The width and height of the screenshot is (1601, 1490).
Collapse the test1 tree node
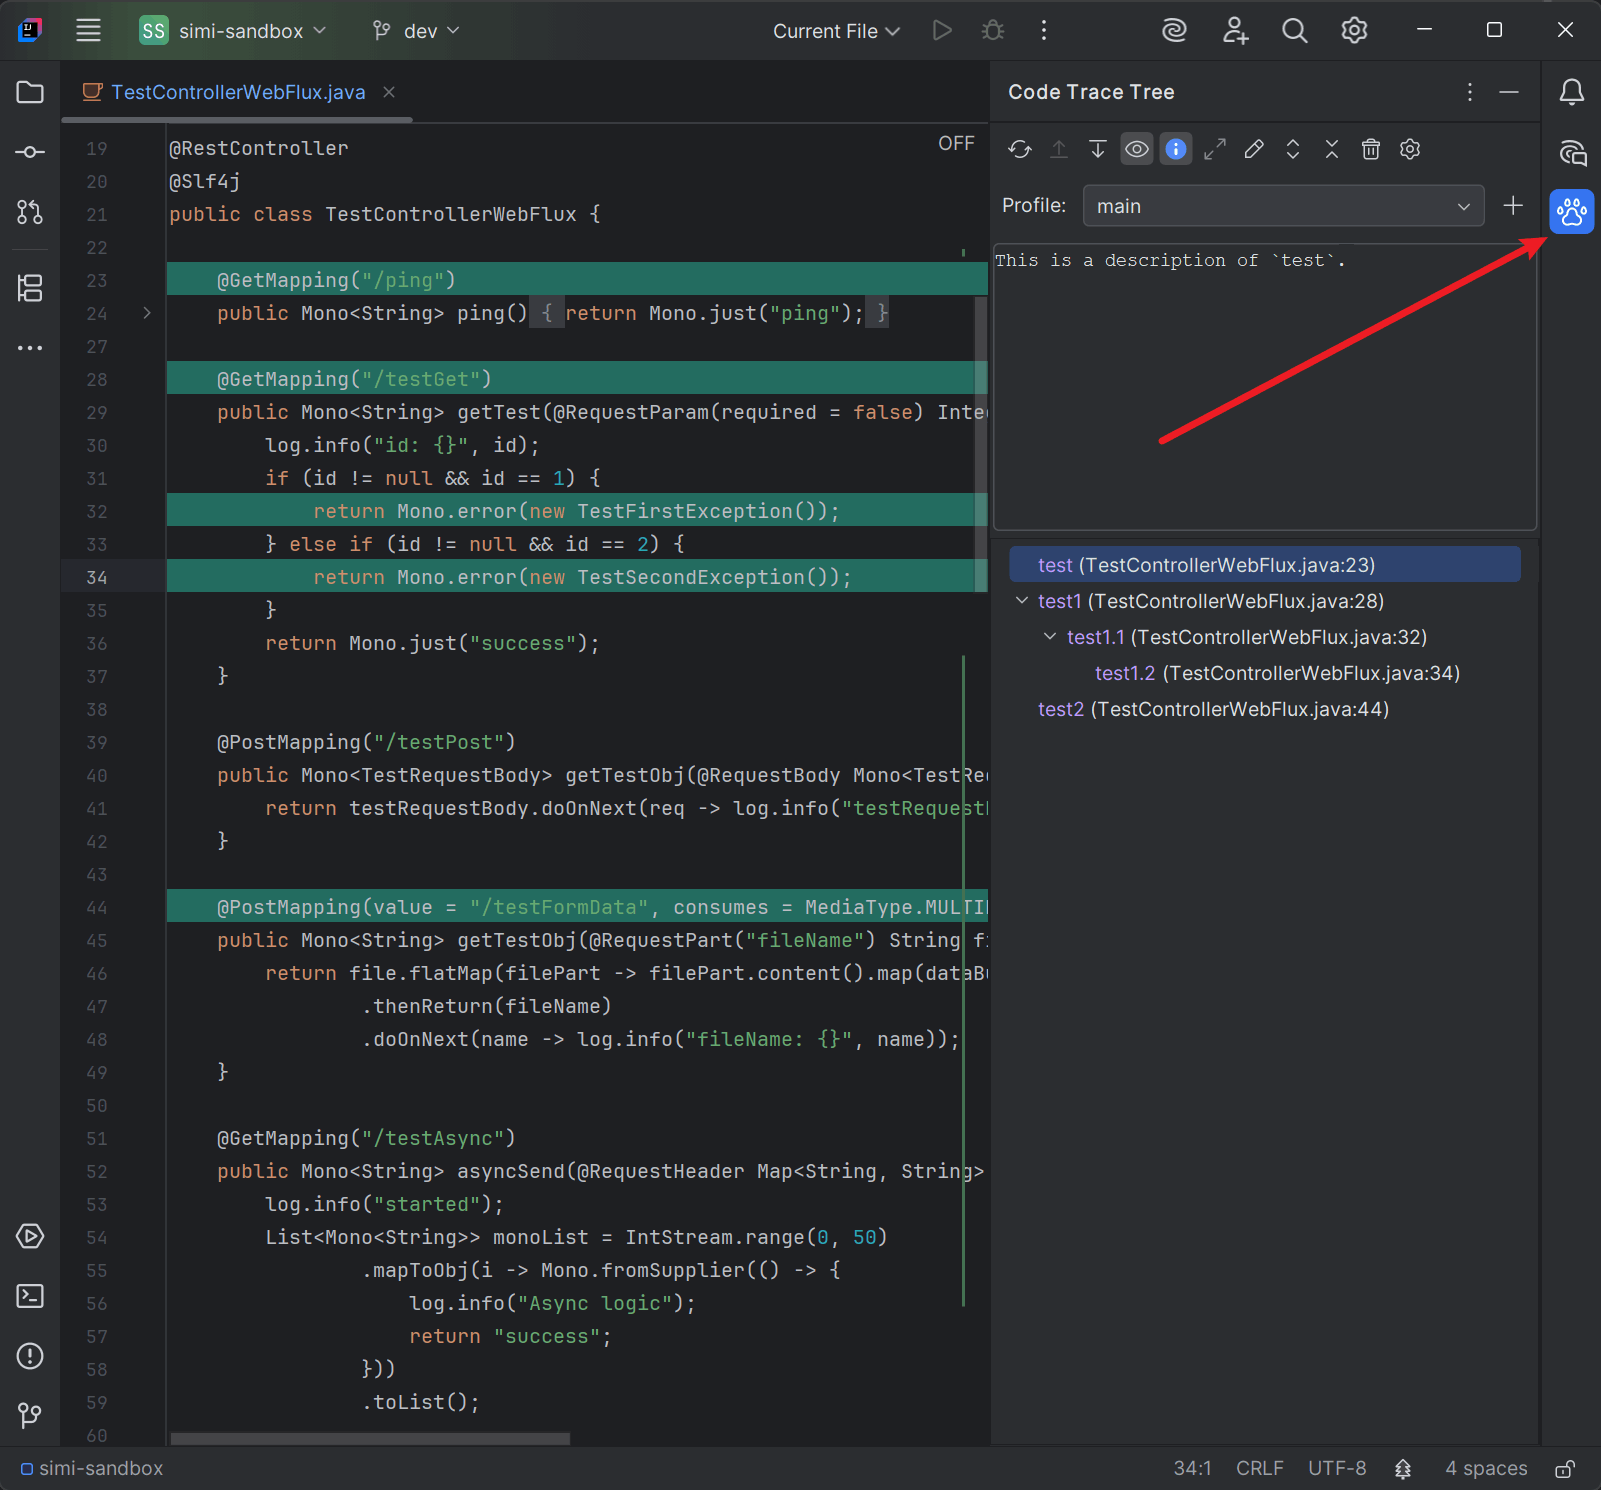[1022, 601]
